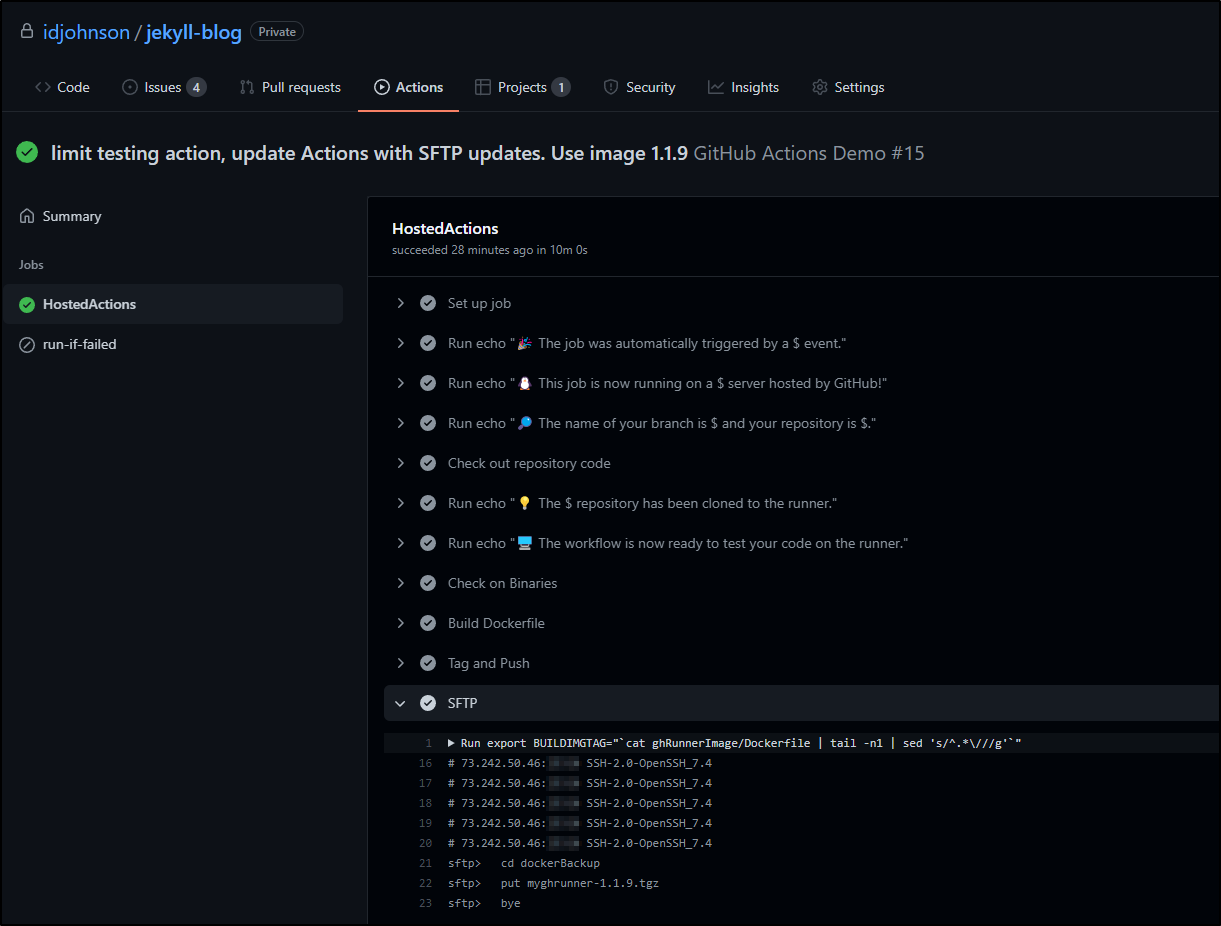Screen dimensions: 1221x926
Task: Open the idjohnson owner profile link
Action: tap(86, 32)
